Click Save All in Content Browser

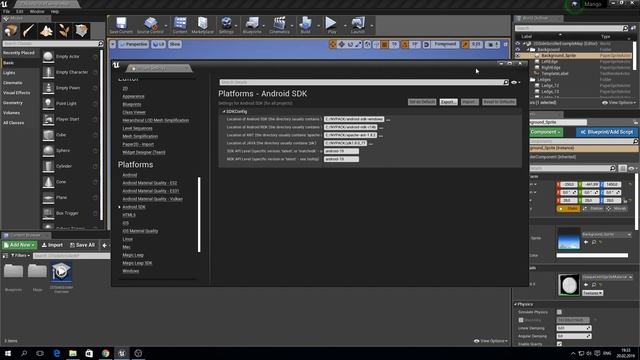pos(82,245)
